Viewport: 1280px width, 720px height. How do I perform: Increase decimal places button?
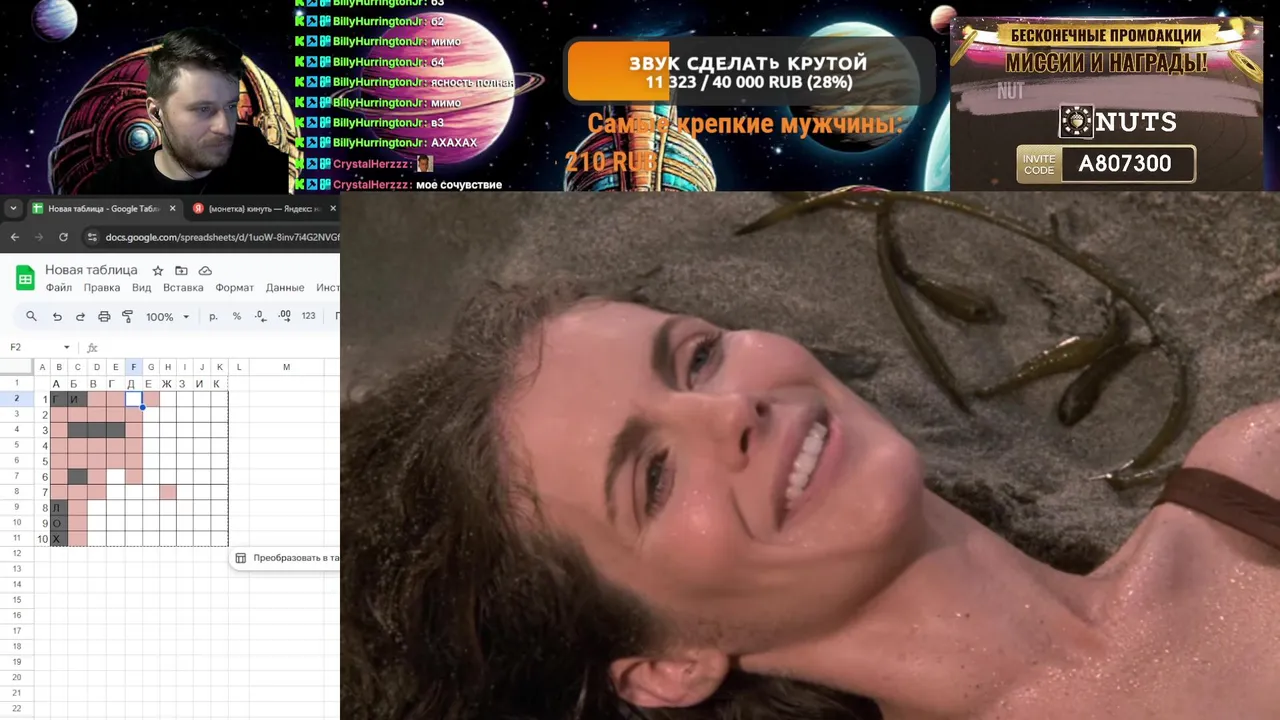[284, 316]
